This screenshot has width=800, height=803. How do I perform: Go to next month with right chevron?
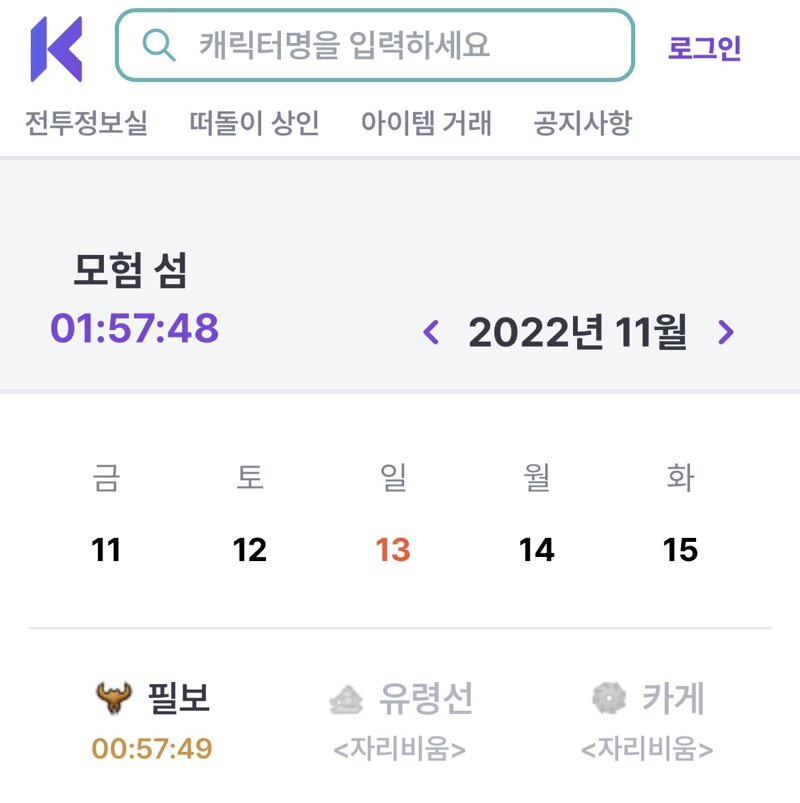[726, 332]
